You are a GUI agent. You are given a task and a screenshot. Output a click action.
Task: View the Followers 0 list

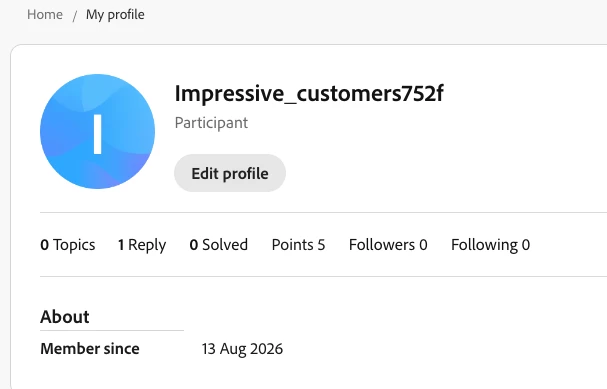pos(388,245)
